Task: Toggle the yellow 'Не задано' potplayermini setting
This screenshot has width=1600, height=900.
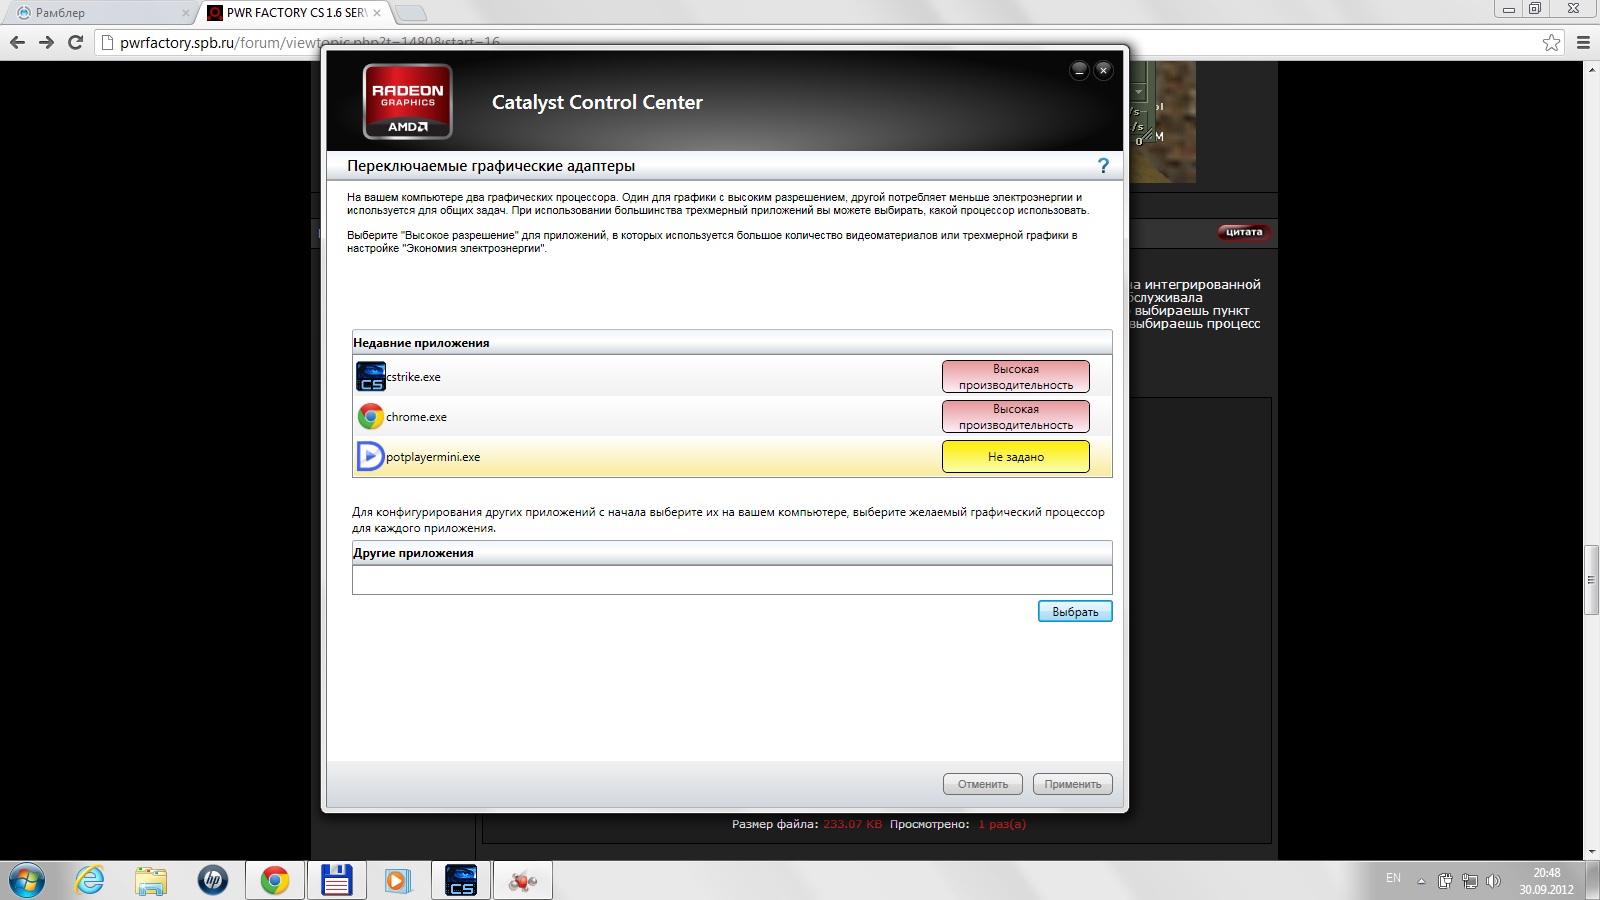Action: pyautogui.click(x=1015, y=457)
